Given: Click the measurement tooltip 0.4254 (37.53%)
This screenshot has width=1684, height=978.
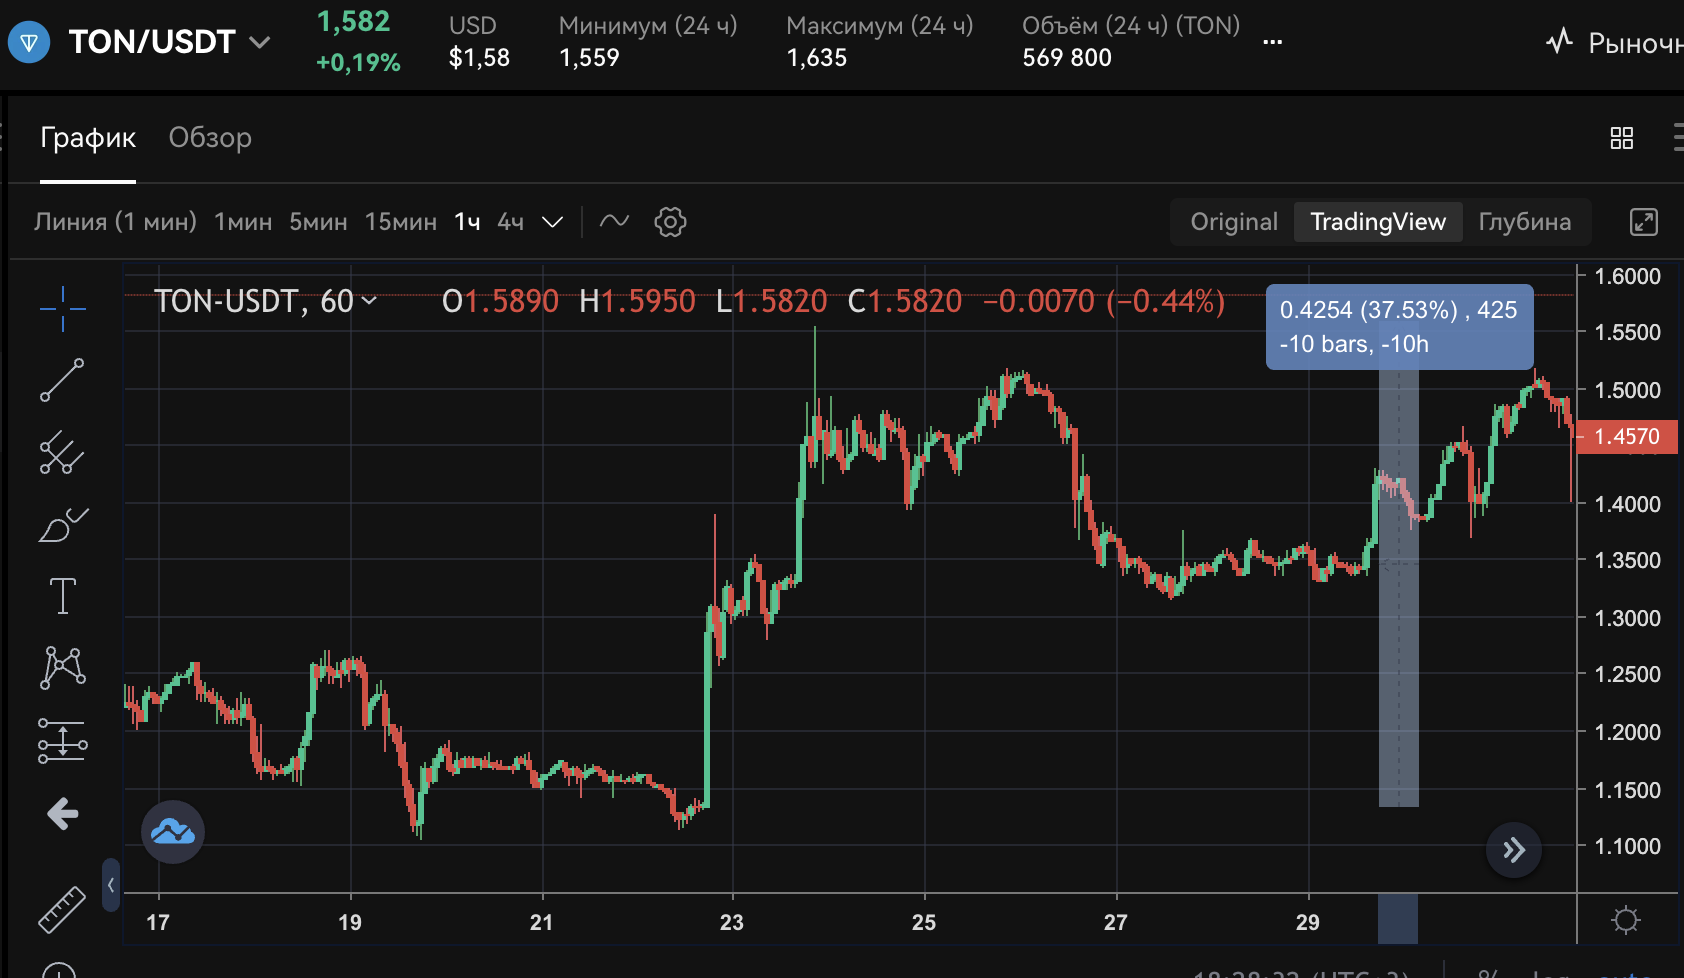Looking at the screenshot, I should click(1399, 327).
